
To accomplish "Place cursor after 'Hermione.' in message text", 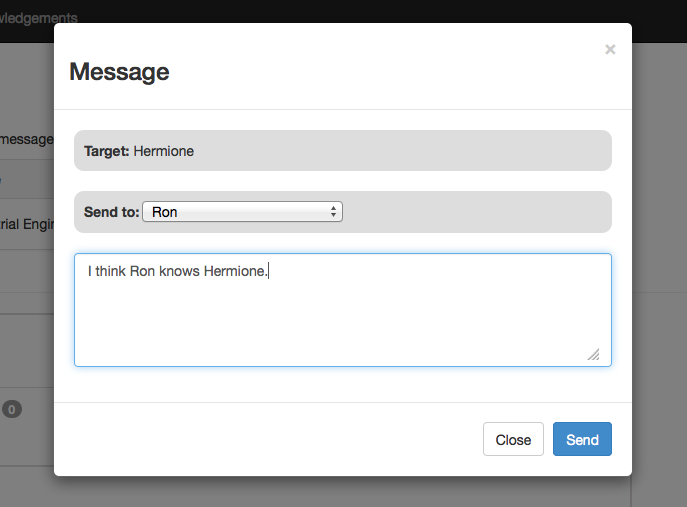I will 269,271.
